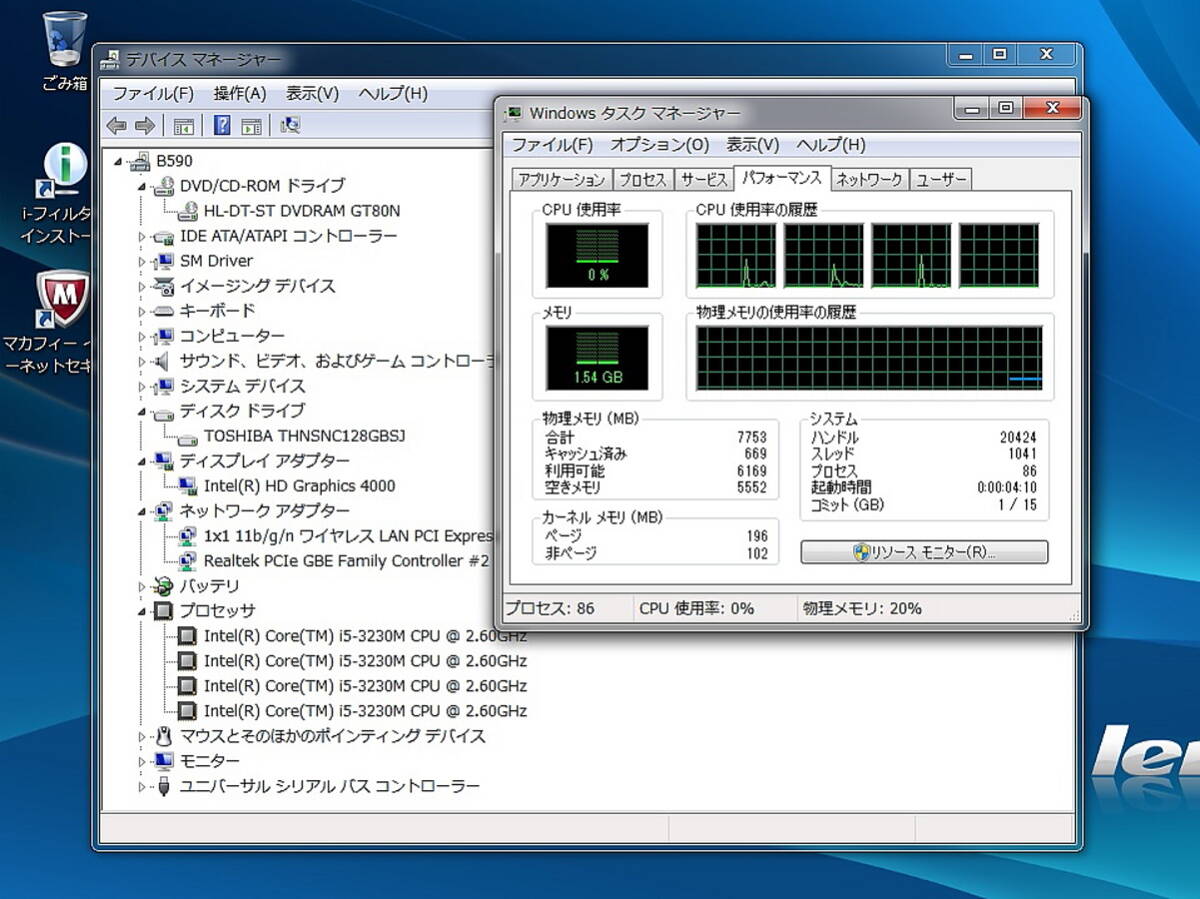Select the サウンド、ビデオ、およびゲーム コントローラー row

coord(325,361)
